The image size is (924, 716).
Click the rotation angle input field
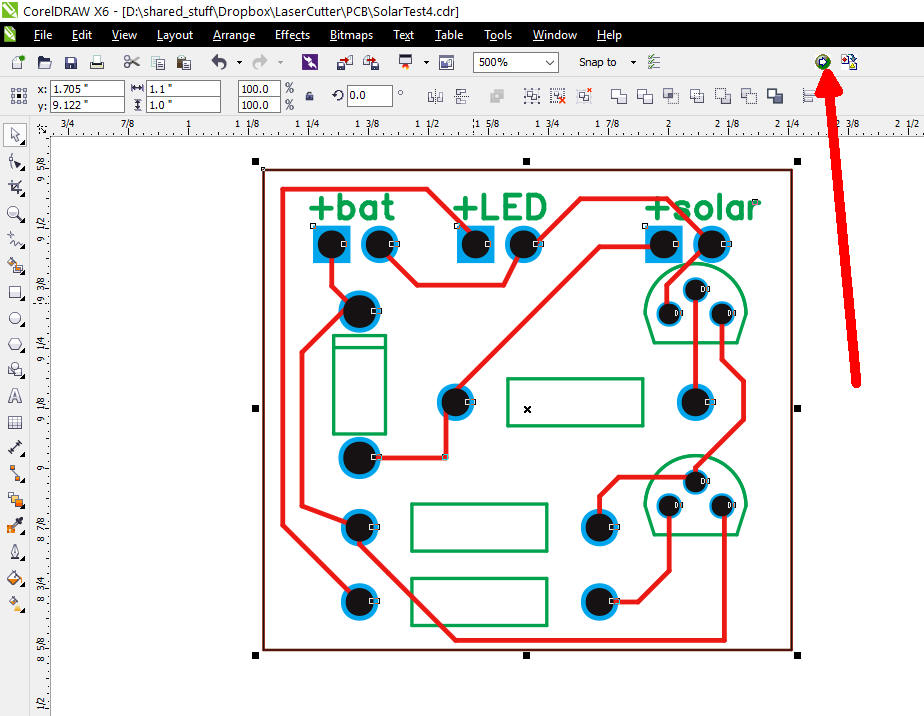370,96
